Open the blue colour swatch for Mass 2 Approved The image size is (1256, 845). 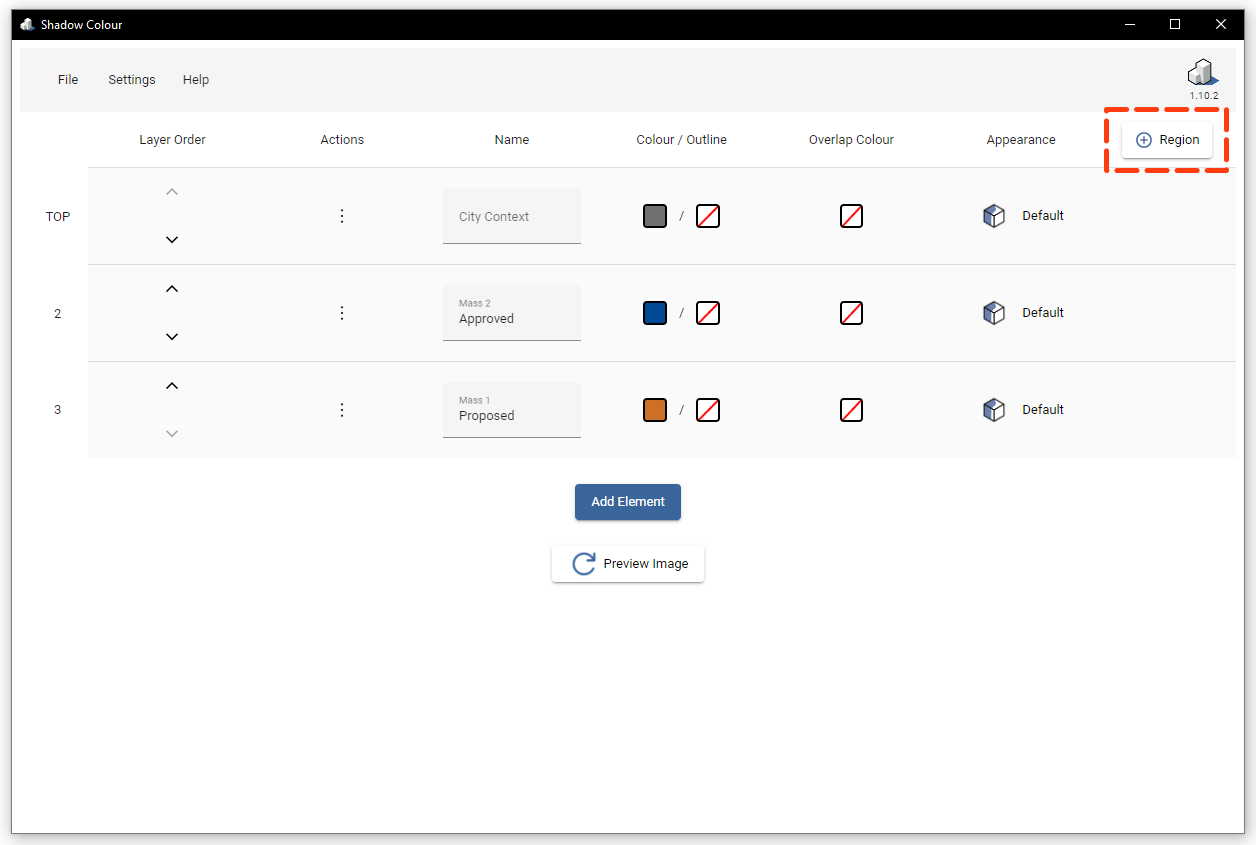tap(654, 312)
